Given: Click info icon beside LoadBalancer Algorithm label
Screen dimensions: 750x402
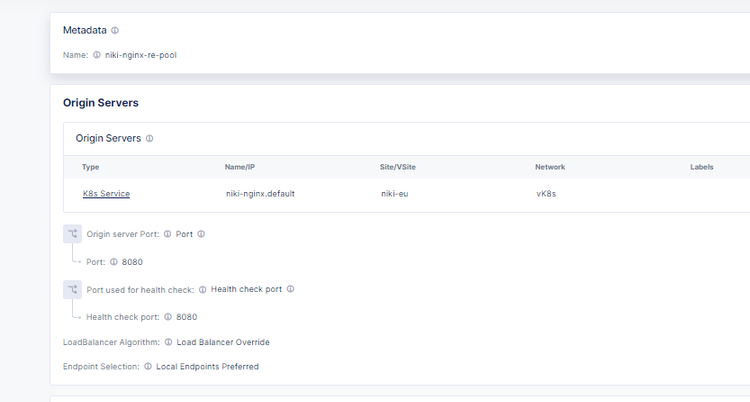Looking at the screenshot, I should [168, 342].
